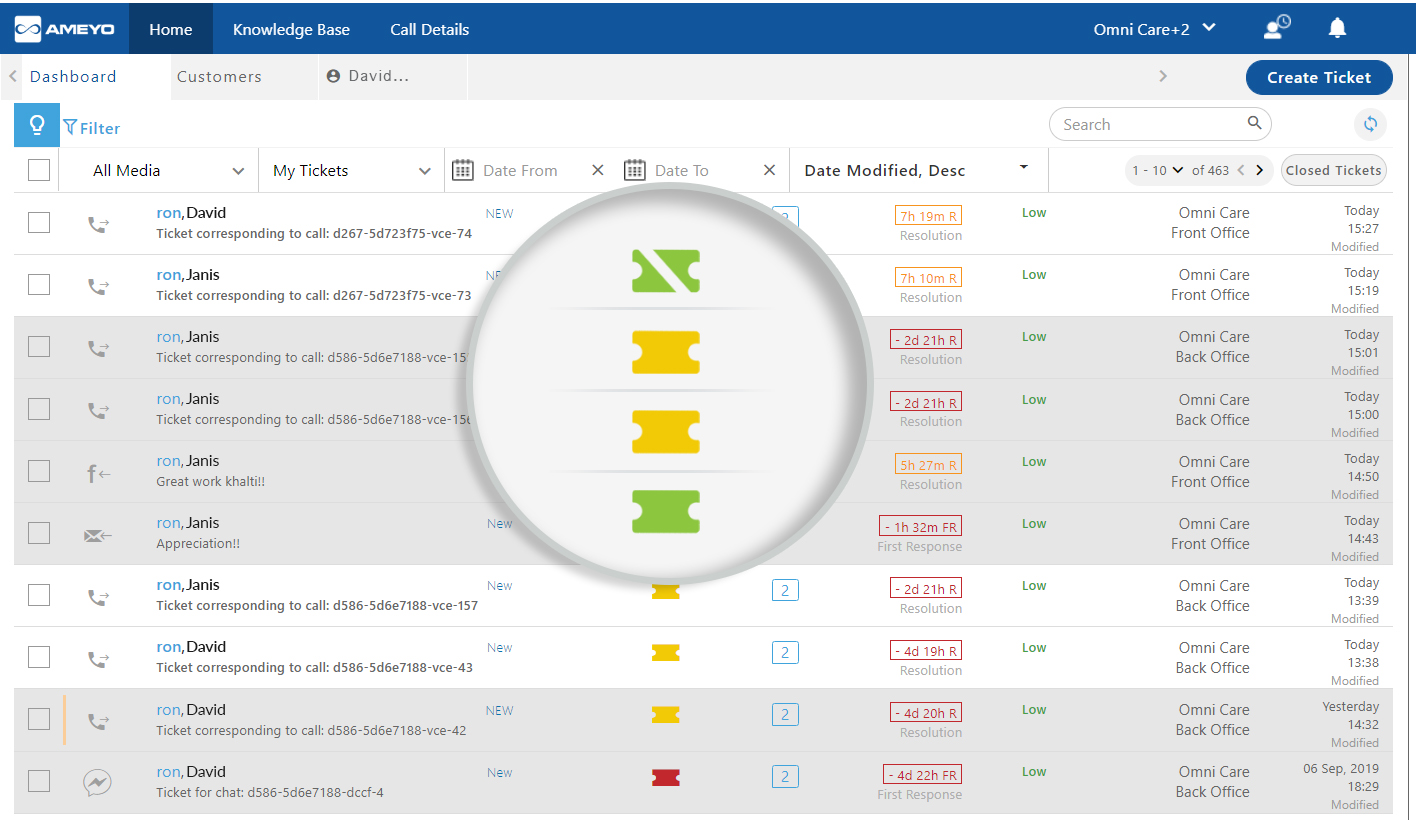Toggle the select-all tickets checkbox

[x=39, y=170]
